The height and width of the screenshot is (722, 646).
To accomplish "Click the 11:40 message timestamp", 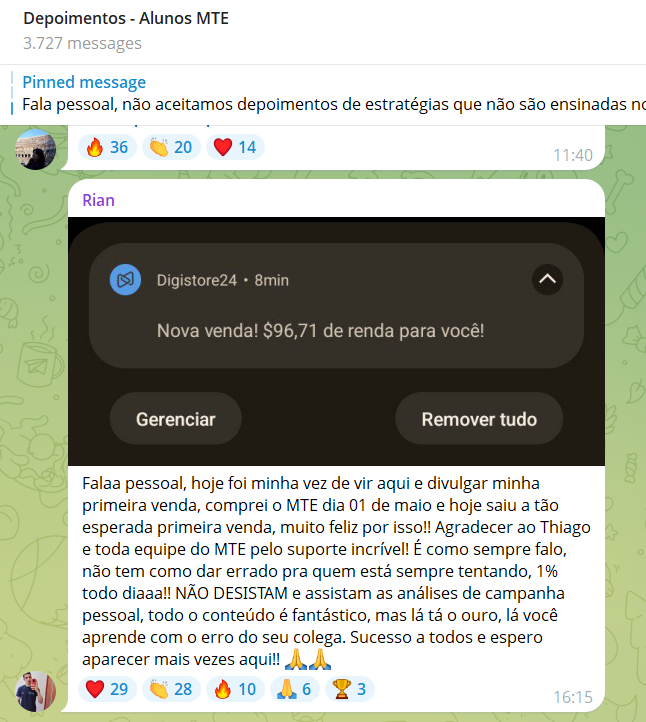I will click(x=572, y=155).
